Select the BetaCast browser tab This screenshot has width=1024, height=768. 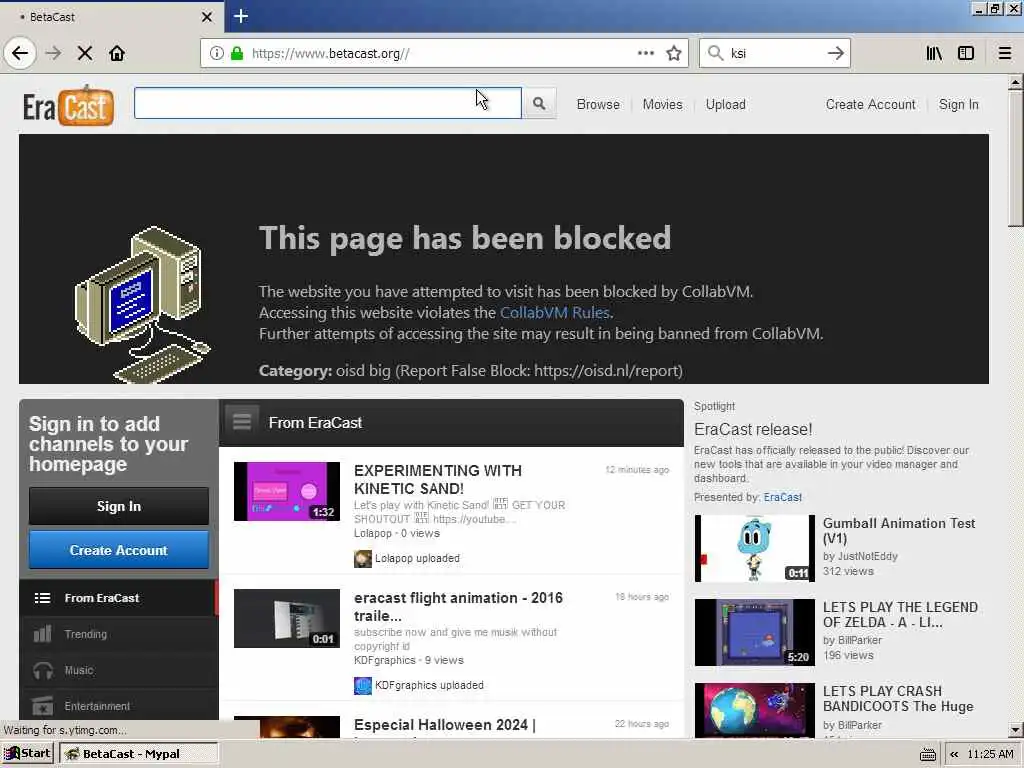coord(112,17)
